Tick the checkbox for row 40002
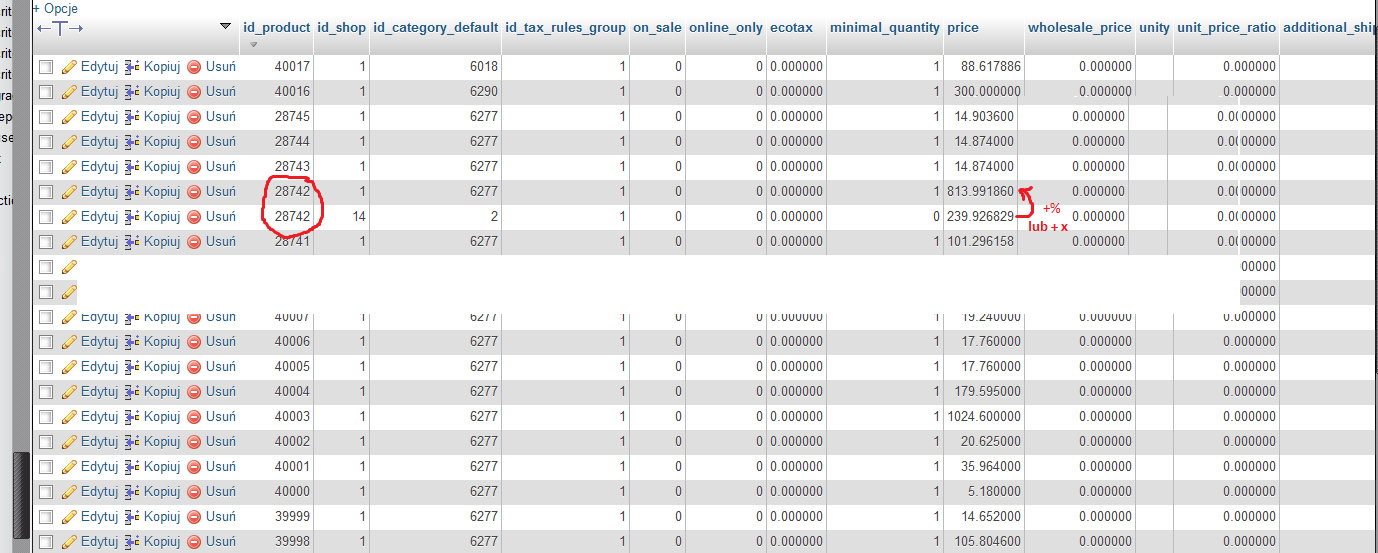This screenshot has width=1378, height=553. coord(46,442)
